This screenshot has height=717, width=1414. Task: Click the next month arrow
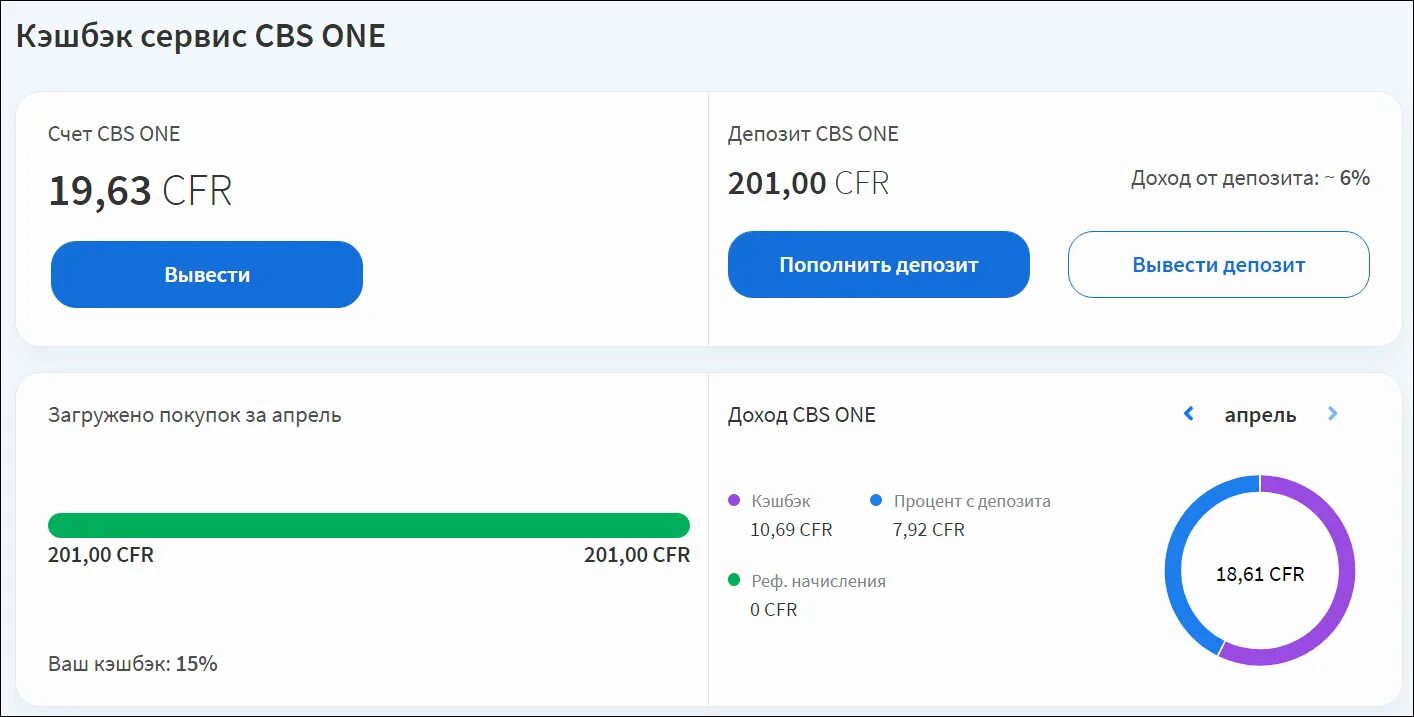1332,414
